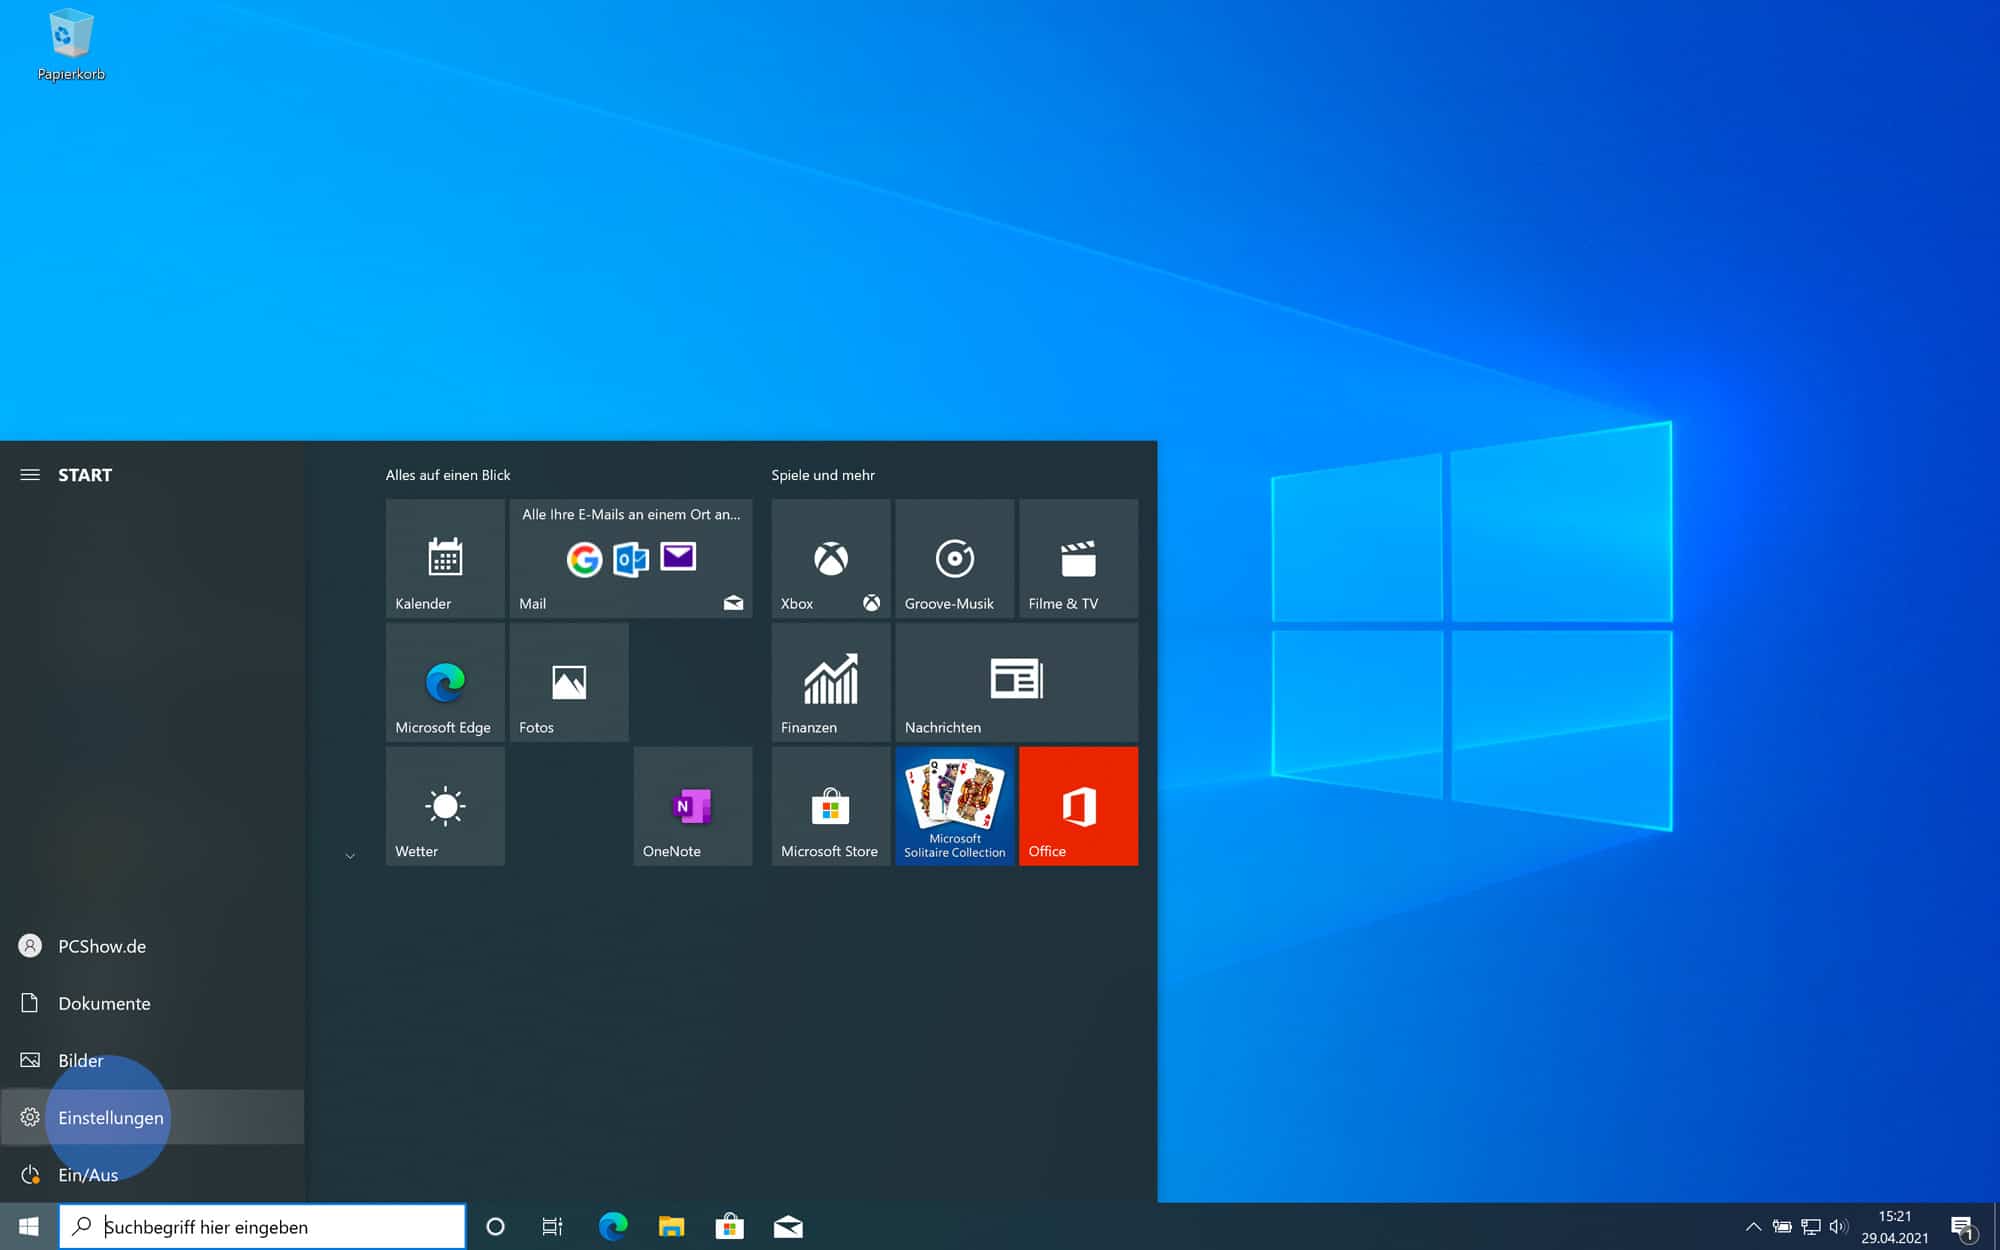Show hidden system tray icons
The width and height of the screenshot is (2000, 1250).
pos(1753,1226)
